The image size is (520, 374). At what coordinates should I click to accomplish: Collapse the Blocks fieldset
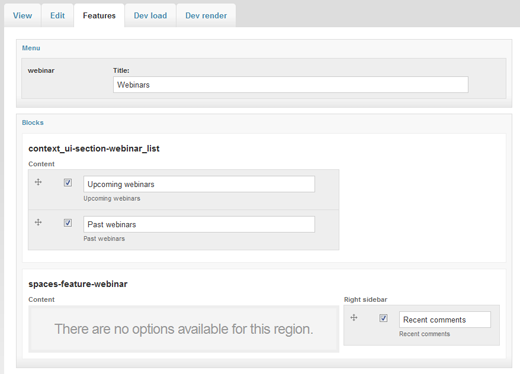pyautogui.click(x=33, y=123)
